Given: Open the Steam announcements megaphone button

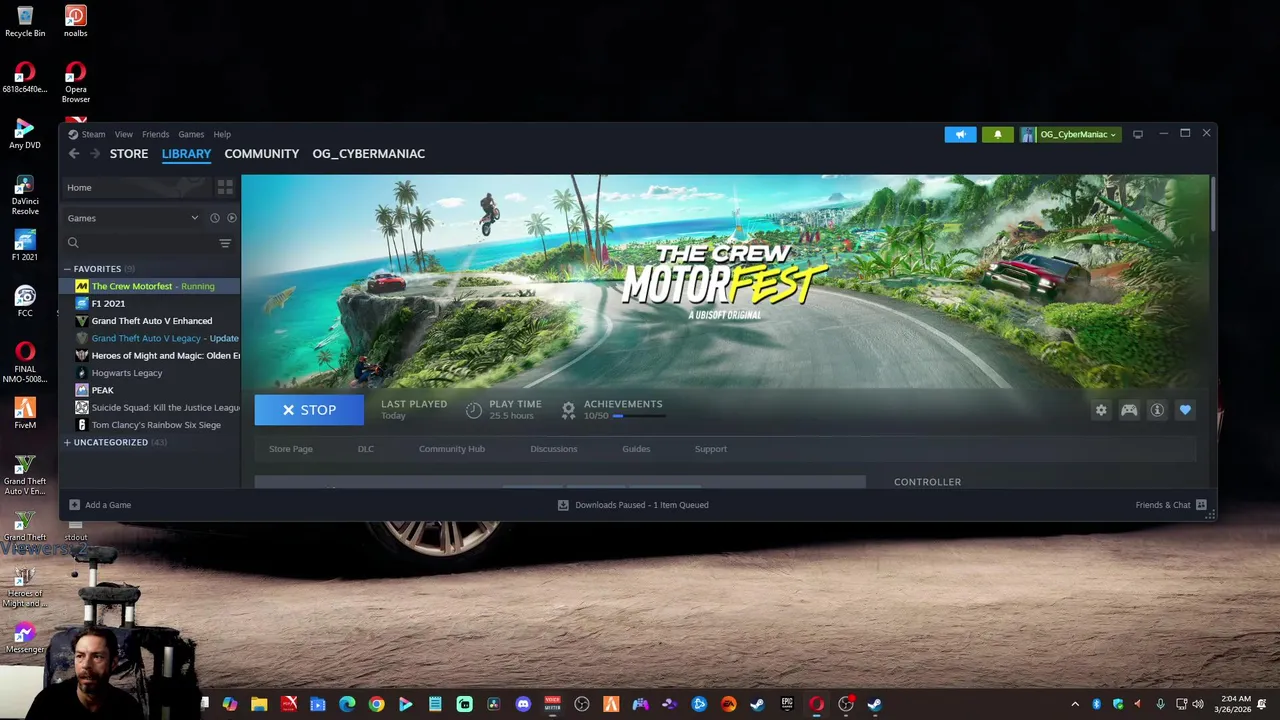Looking at the screenshot, I should (960, 134).
